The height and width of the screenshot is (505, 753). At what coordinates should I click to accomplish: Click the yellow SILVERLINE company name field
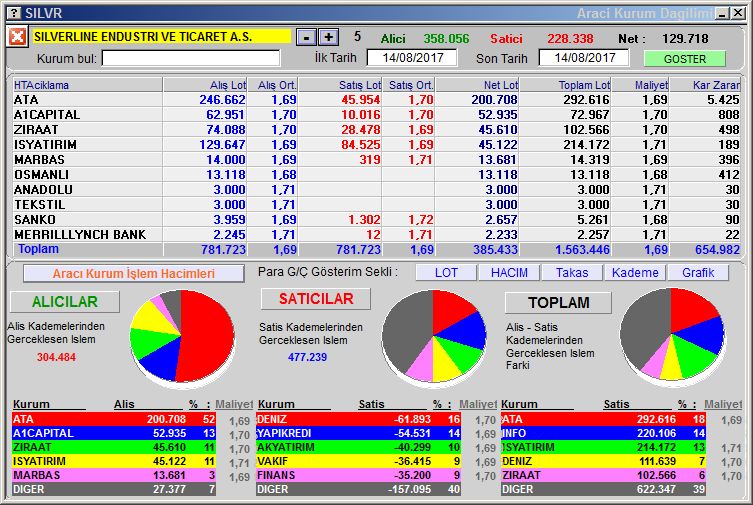(162, 36)
